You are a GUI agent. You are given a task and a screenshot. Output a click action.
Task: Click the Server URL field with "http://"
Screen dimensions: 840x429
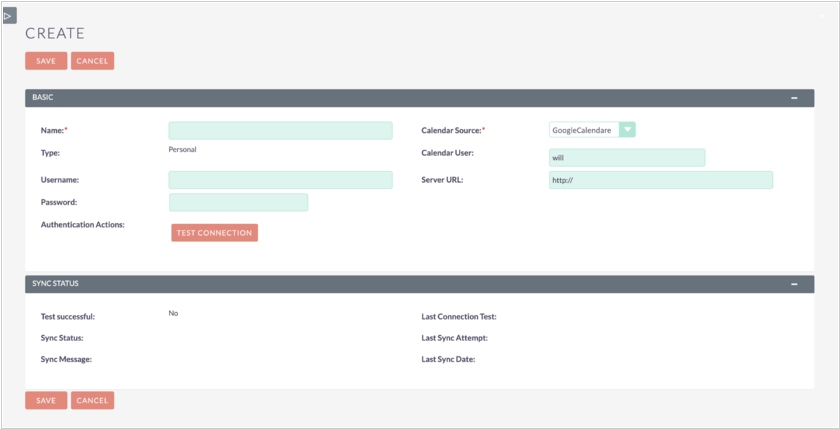click(660, 180)
